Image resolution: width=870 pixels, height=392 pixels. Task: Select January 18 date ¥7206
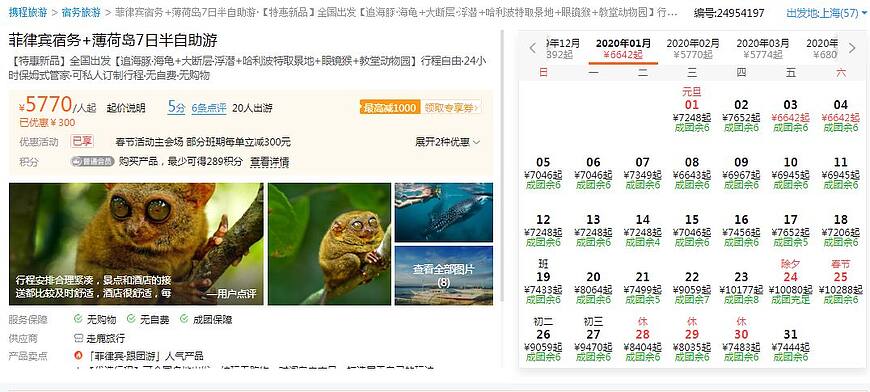(841, 231)
